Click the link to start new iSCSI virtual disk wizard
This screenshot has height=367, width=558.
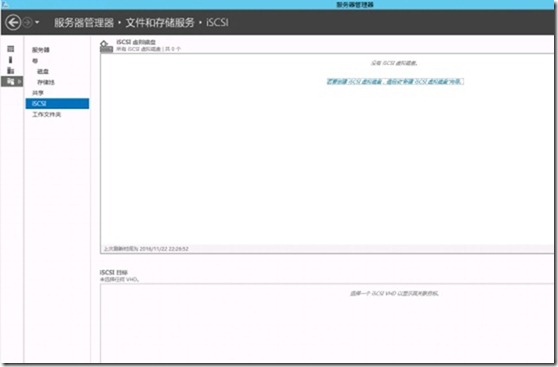tap(395, 82)
